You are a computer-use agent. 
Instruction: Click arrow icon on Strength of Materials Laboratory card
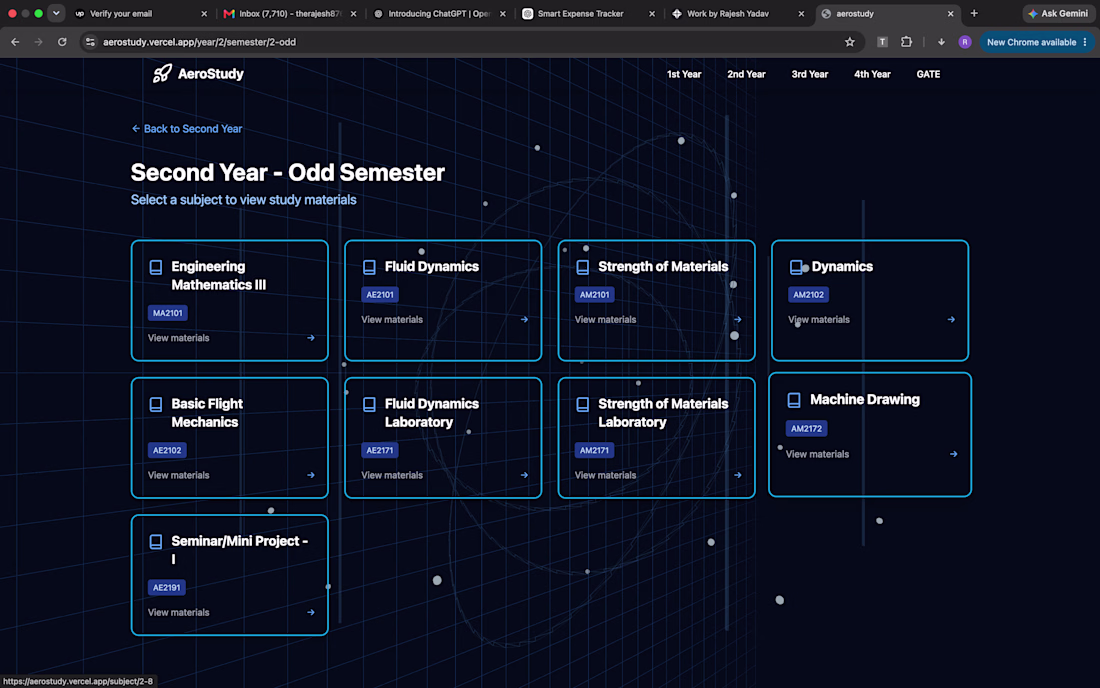[737, 475]
